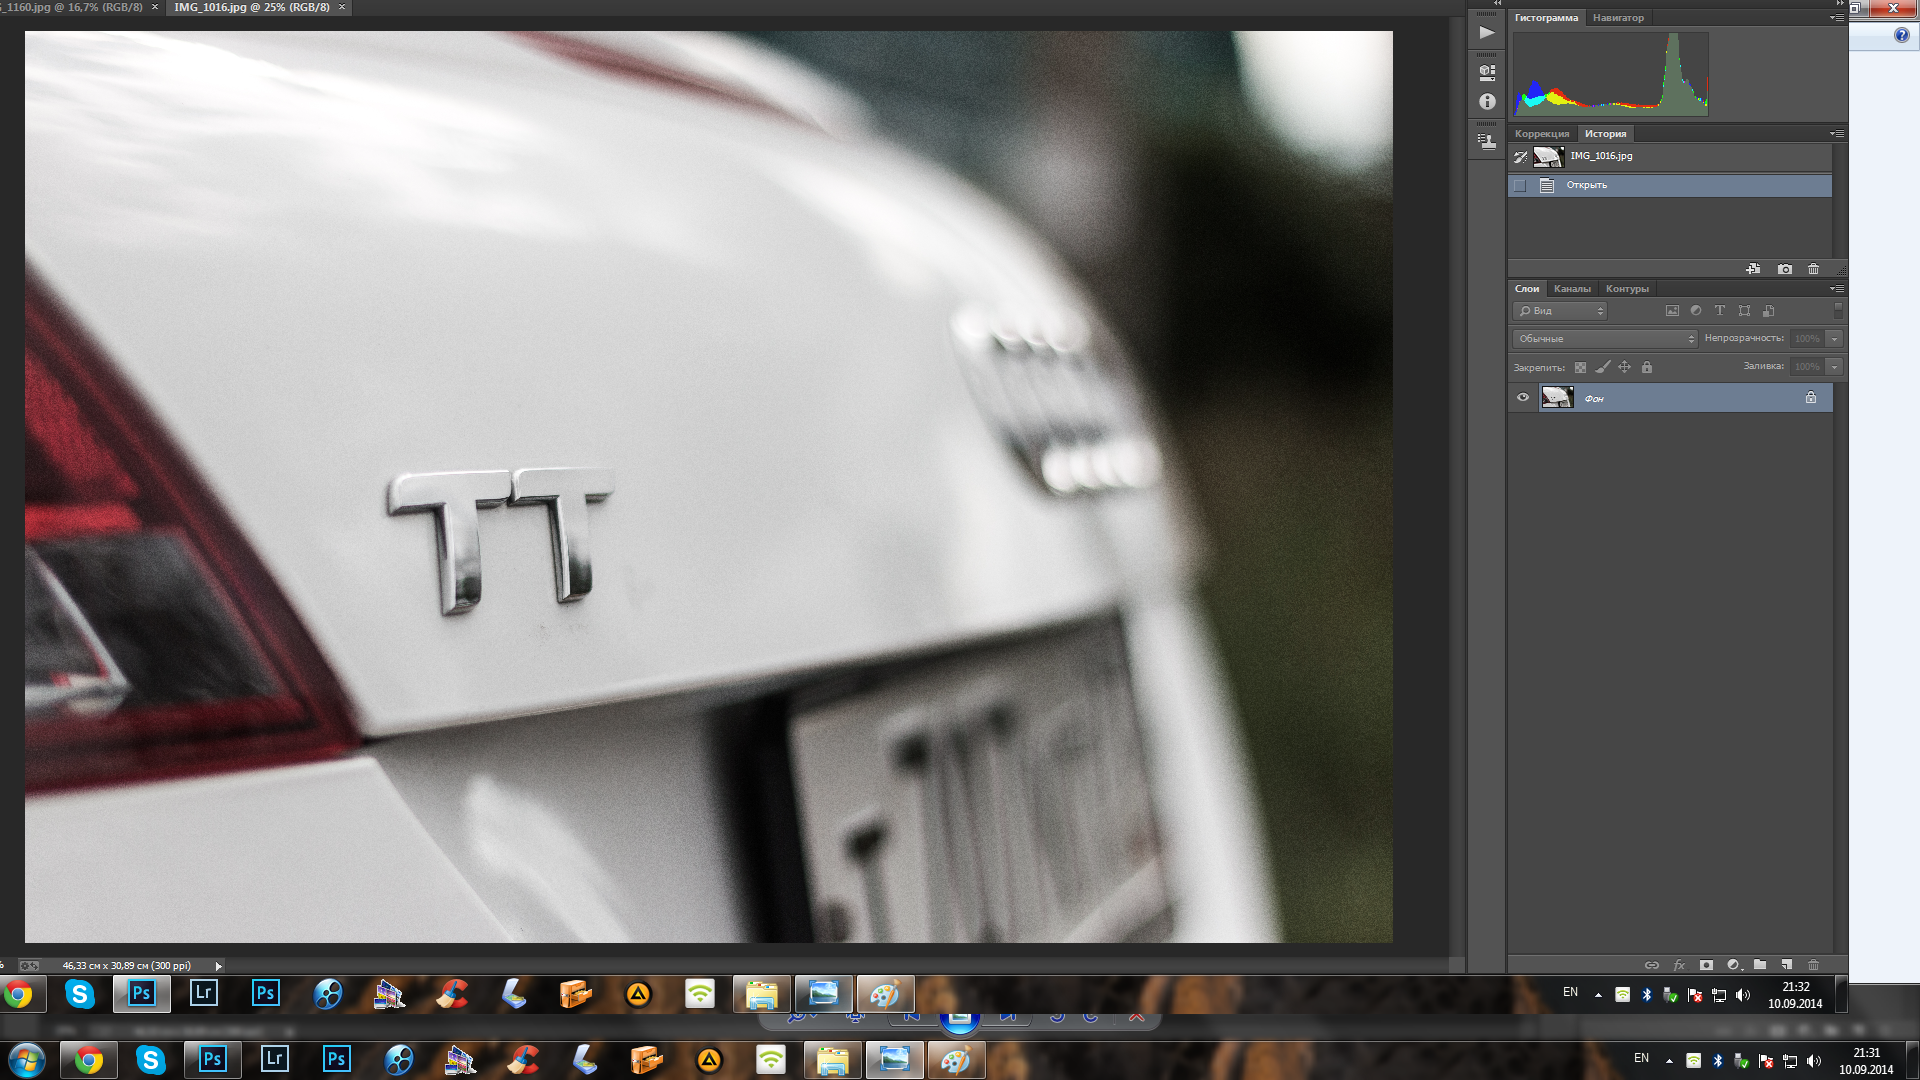Hide the Фон layer with the eye icon
Image resolution: width=1920 pixels, height=1080 pixels.
(1523, 397)
